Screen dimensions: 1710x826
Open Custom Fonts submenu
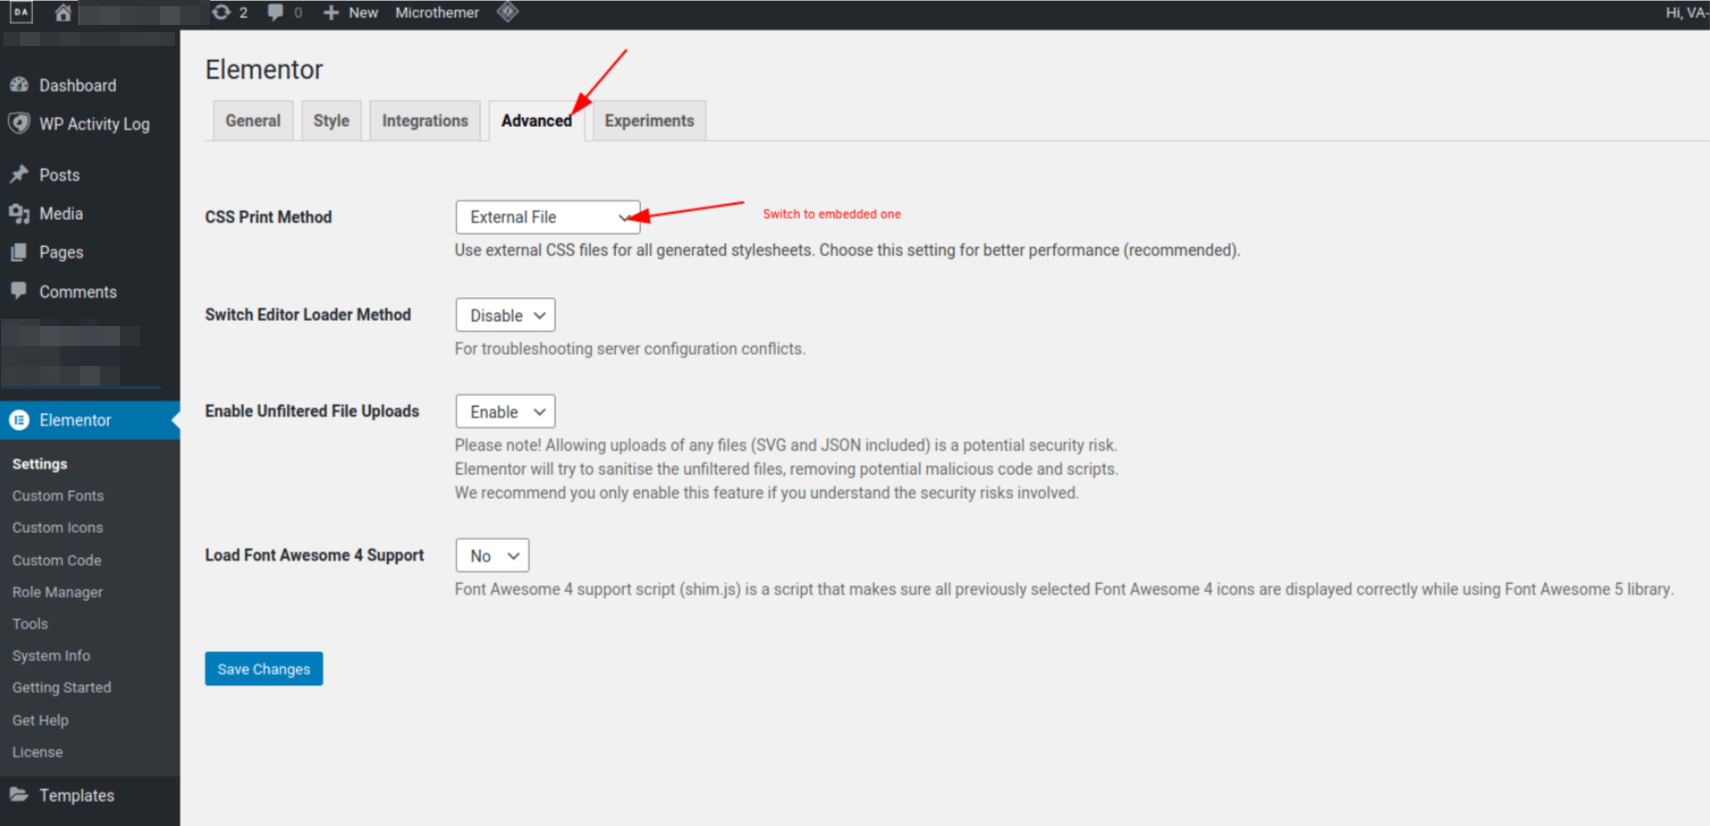pos(58,496)
